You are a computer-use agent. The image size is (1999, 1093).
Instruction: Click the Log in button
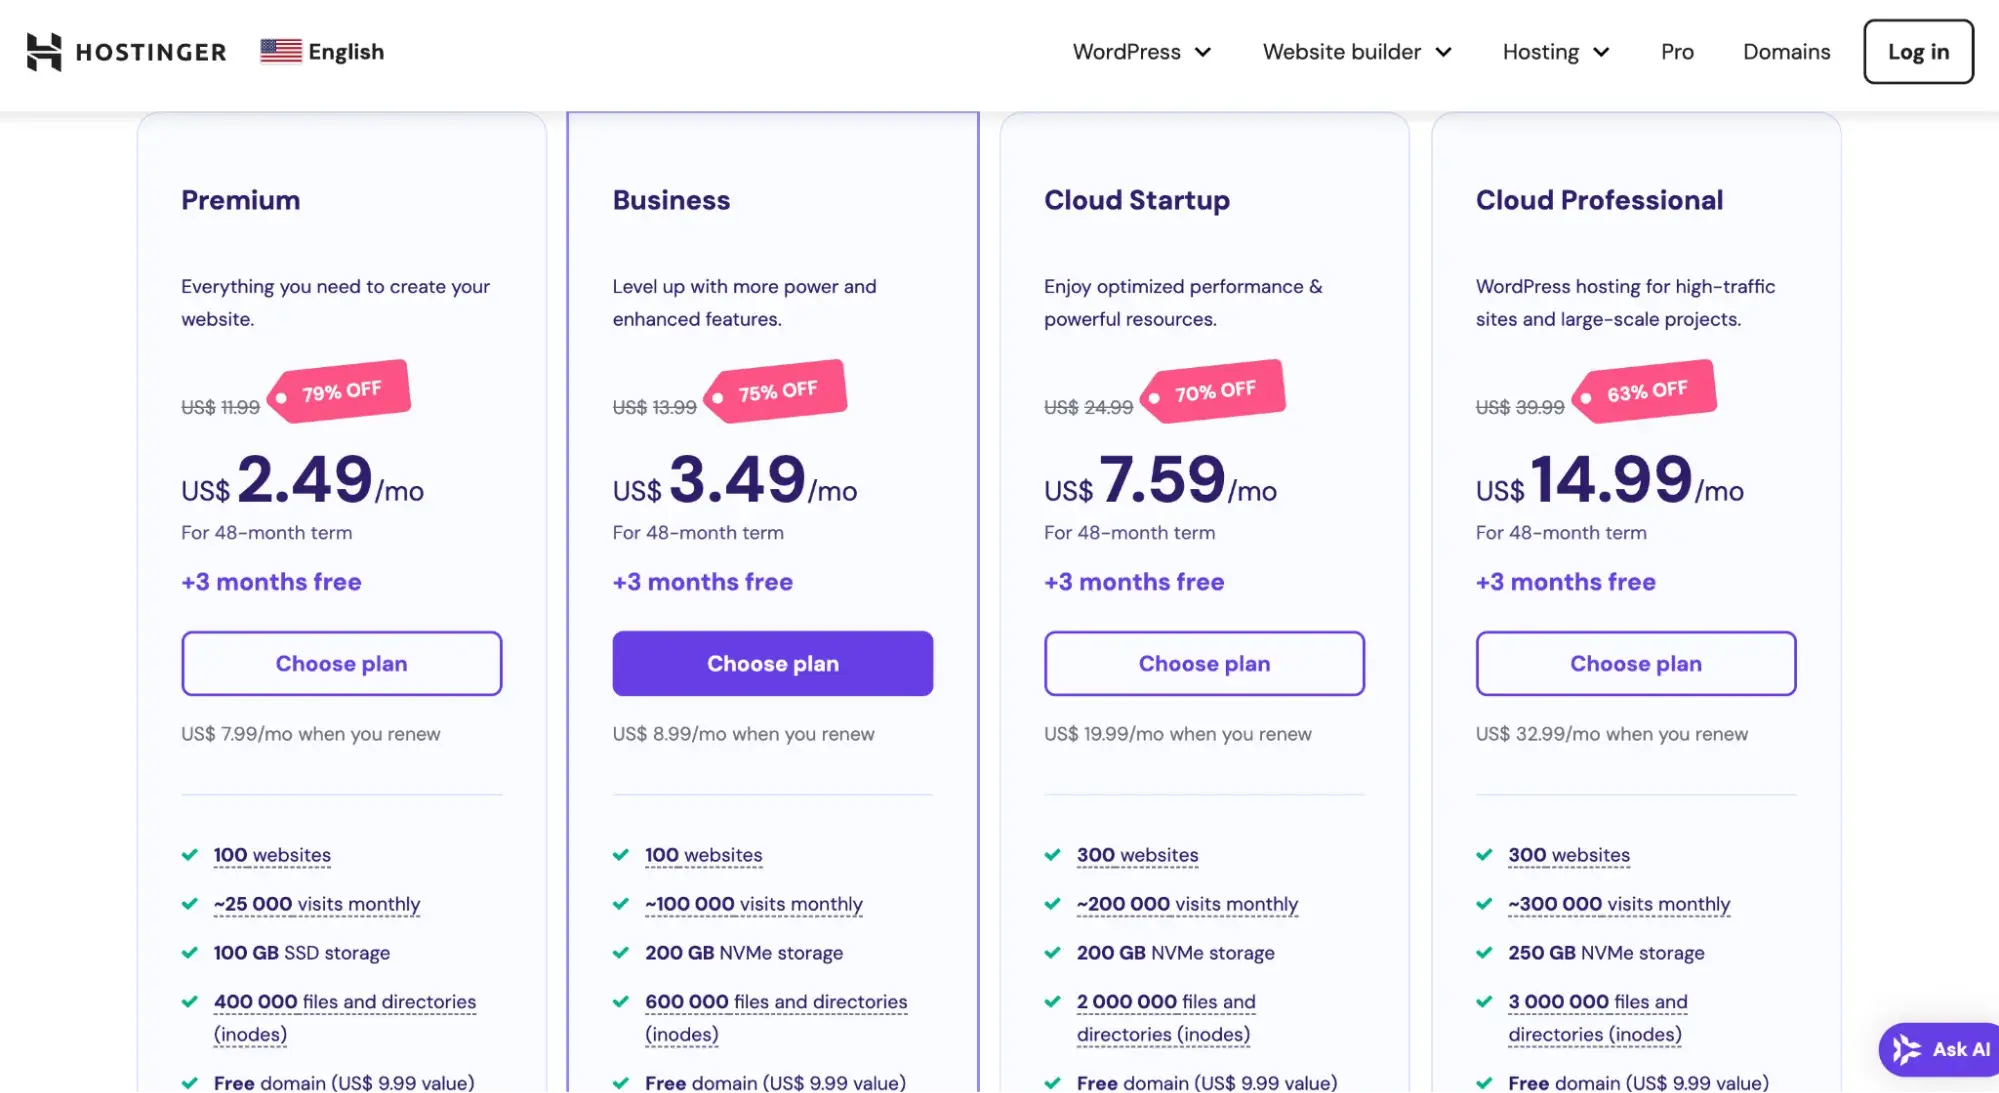coord(1918,52)
